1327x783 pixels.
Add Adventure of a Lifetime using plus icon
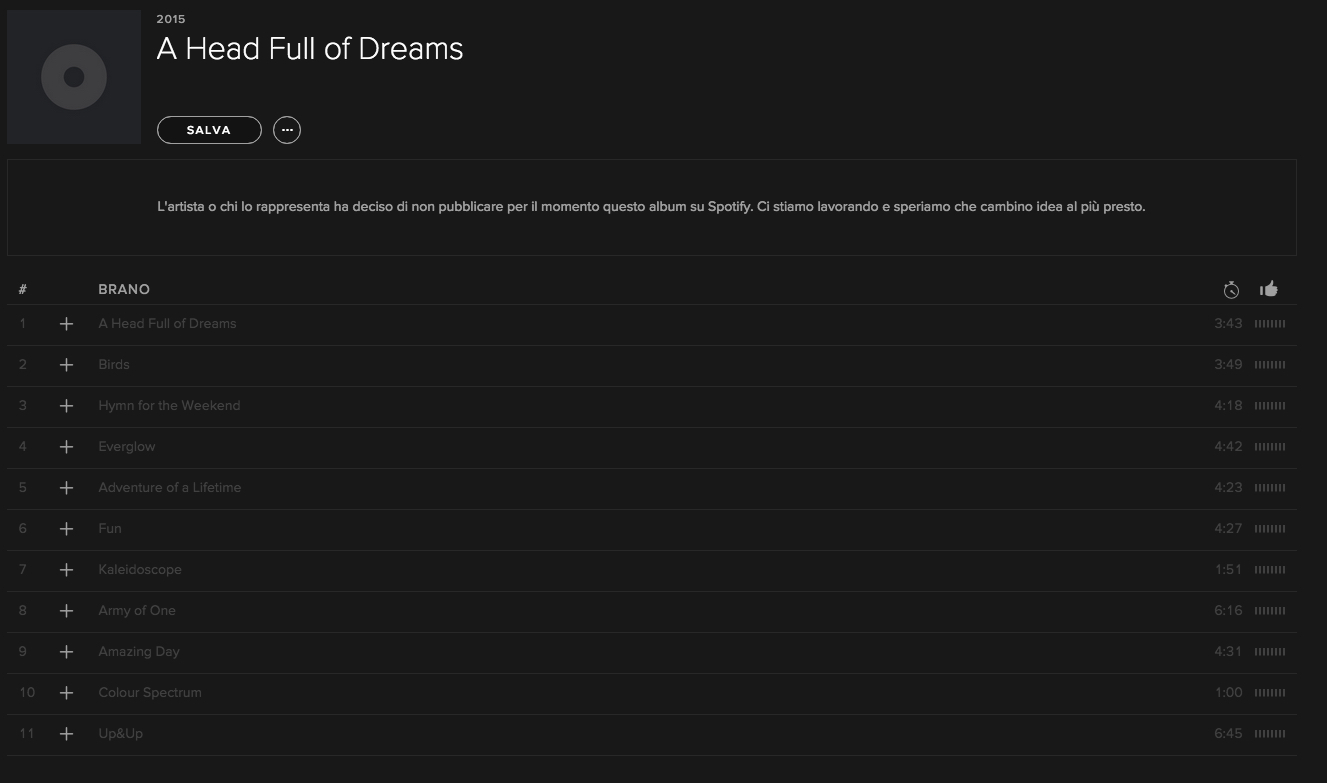click(x=66, y=488)
